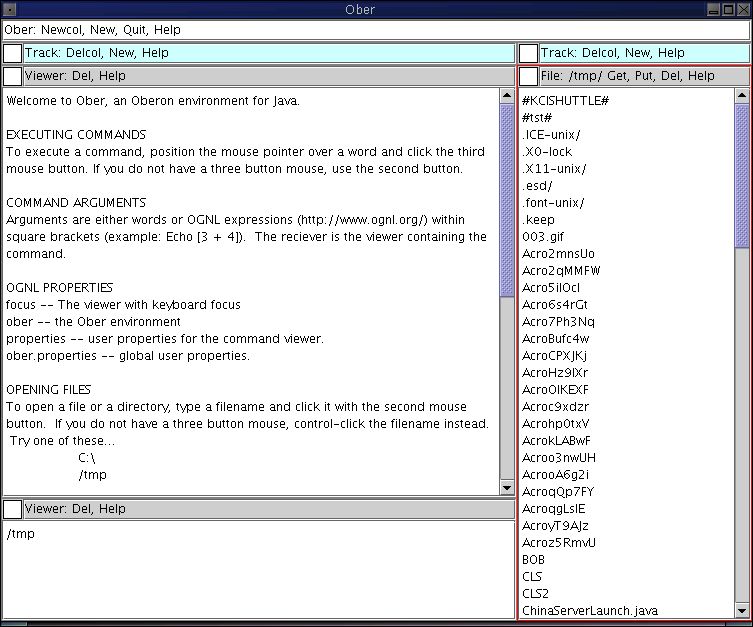Click the /tmp text in the bottom viewer
753x627 pixels.
coord(20,534)
